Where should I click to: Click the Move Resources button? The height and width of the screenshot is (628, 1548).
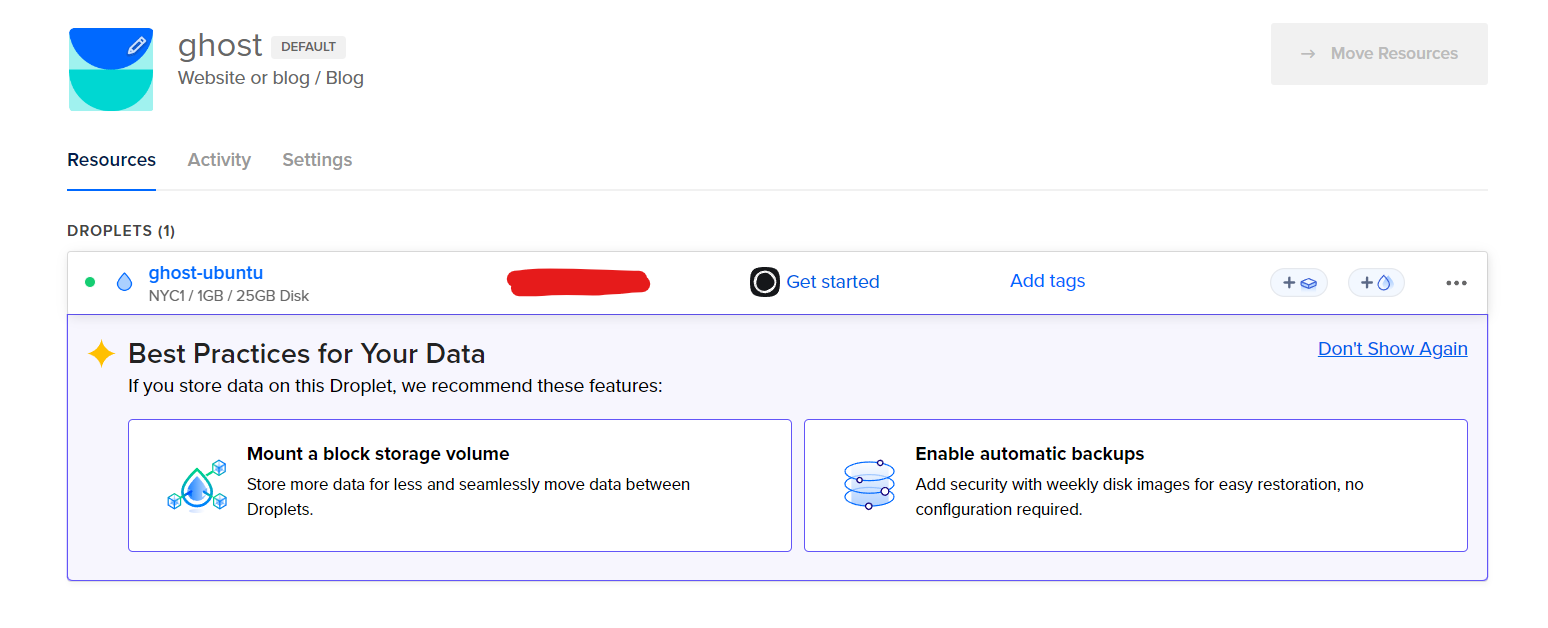[x=1380, y=53]
